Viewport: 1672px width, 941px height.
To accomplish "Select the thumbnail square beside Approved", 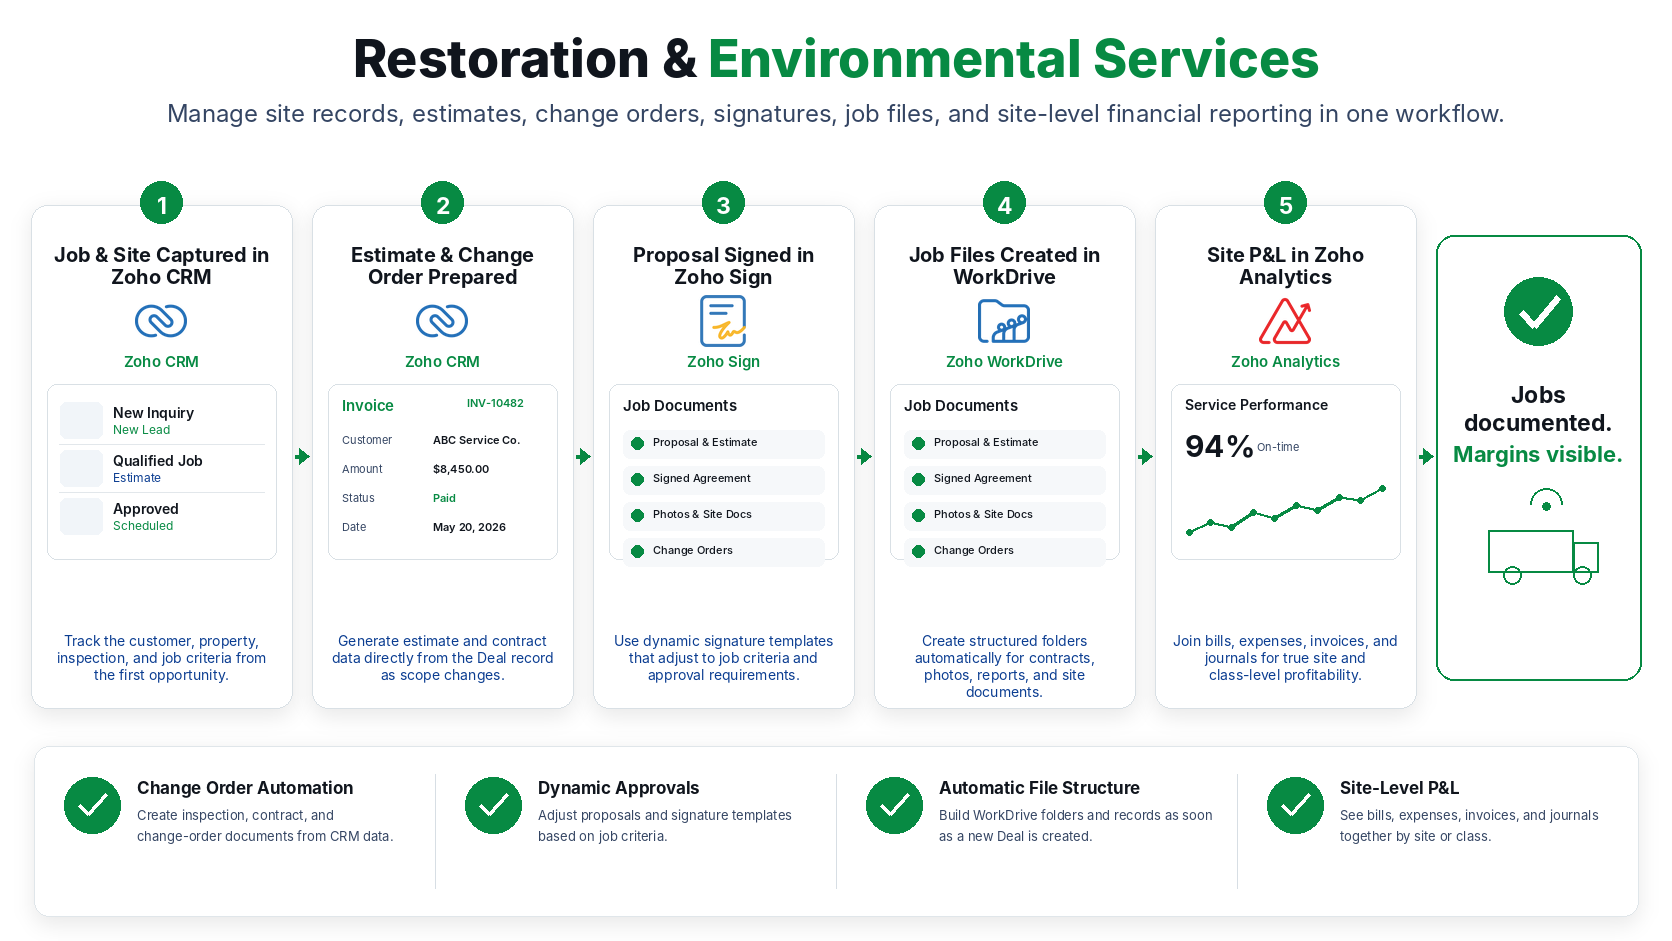I will 81,516.
